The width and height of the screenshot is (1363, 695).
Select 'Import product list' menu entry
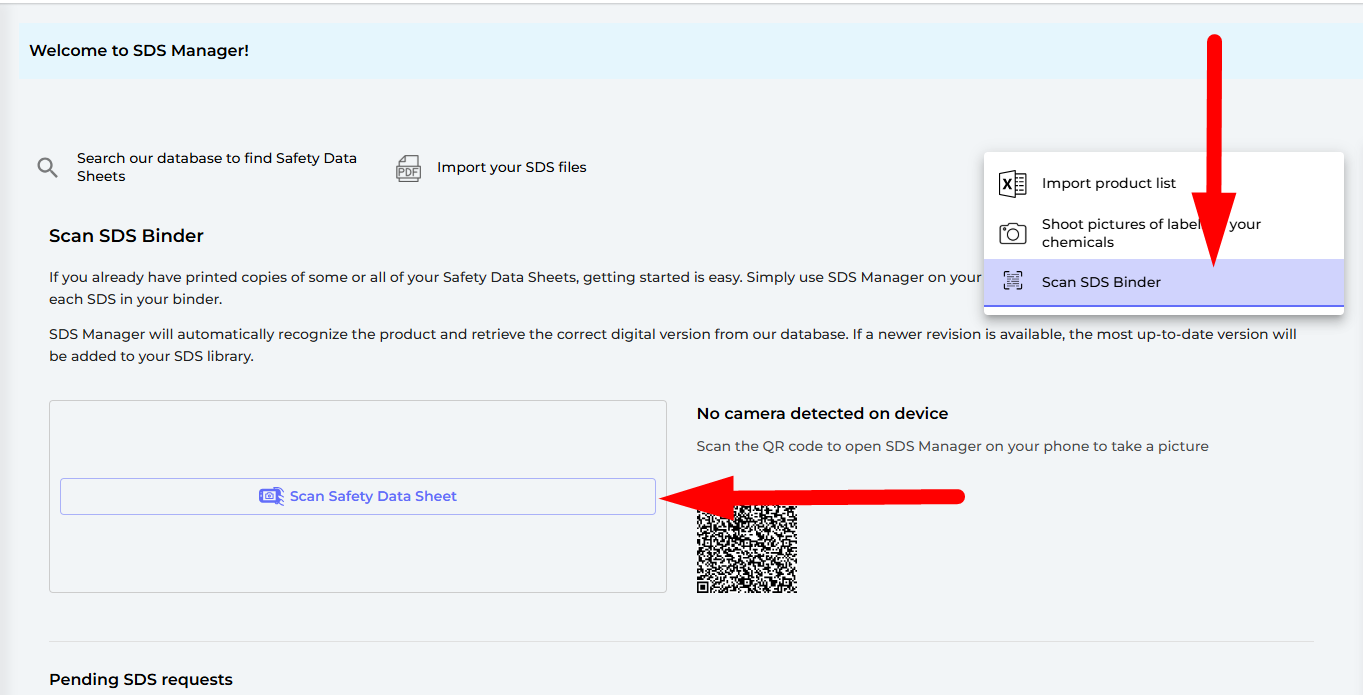pyautogui.click(x=1108, y=184)
